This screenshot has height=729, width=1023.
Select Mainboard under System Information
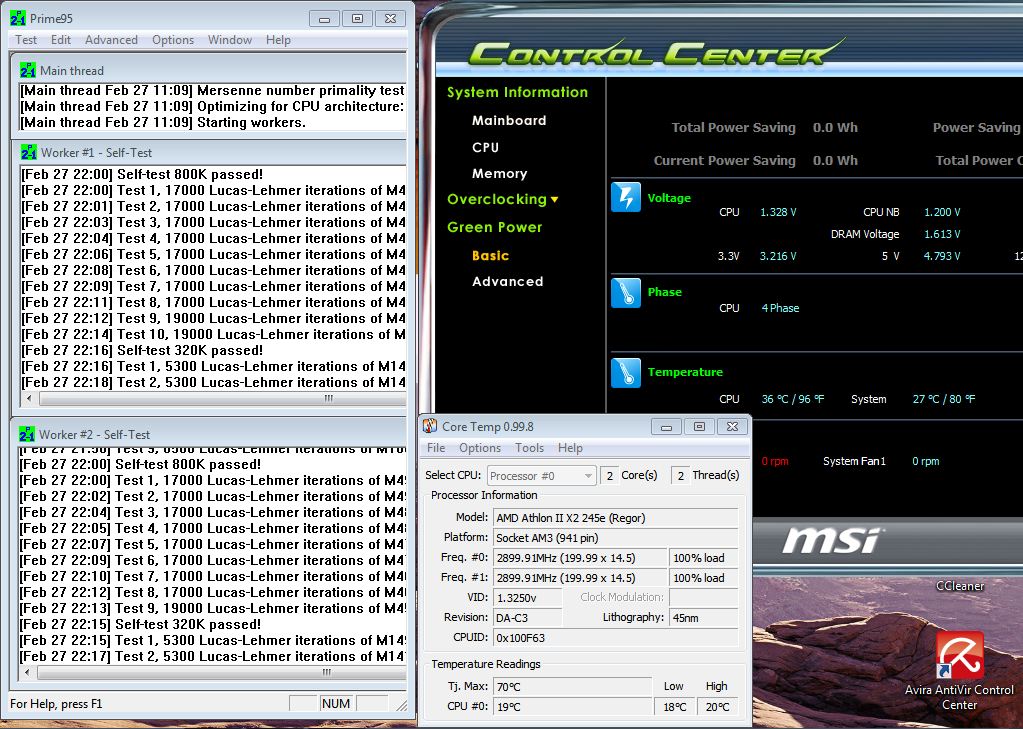pyautogui.click(x=509, y=120)
